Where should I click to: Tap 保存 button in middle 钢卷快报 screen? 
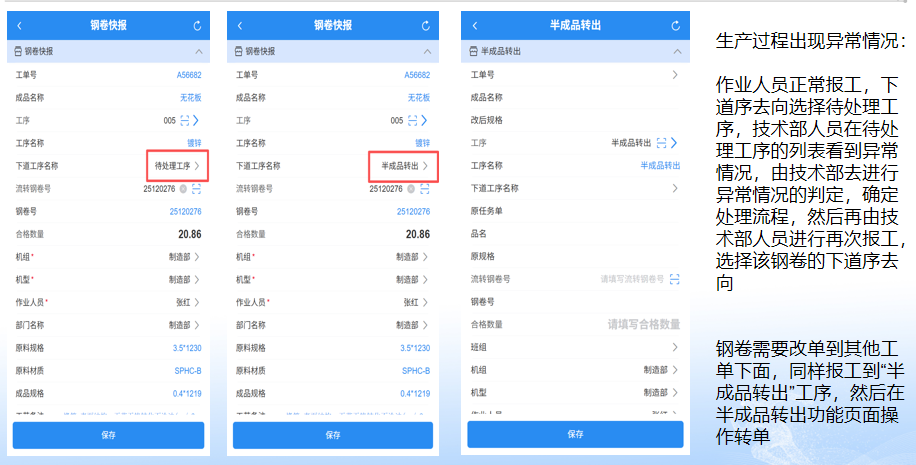(333, 435)
